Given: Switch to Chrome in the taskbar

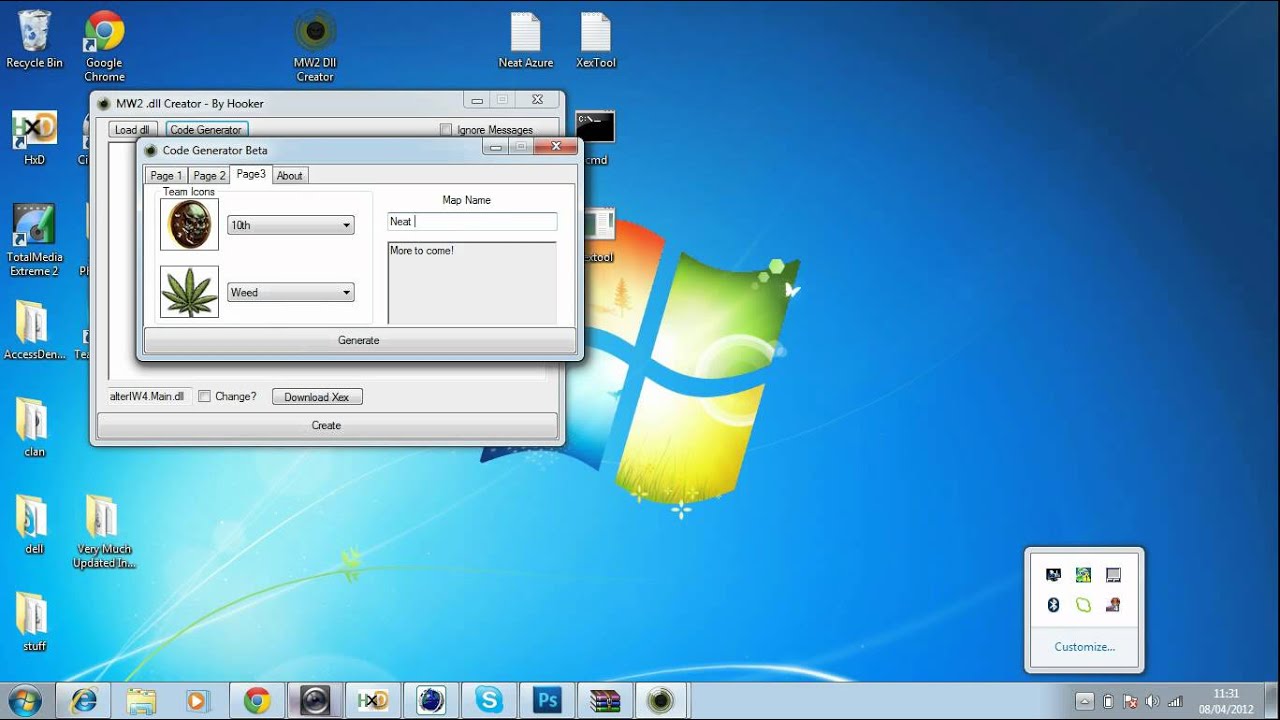Looking at the screenshot, I should [257, 700].
